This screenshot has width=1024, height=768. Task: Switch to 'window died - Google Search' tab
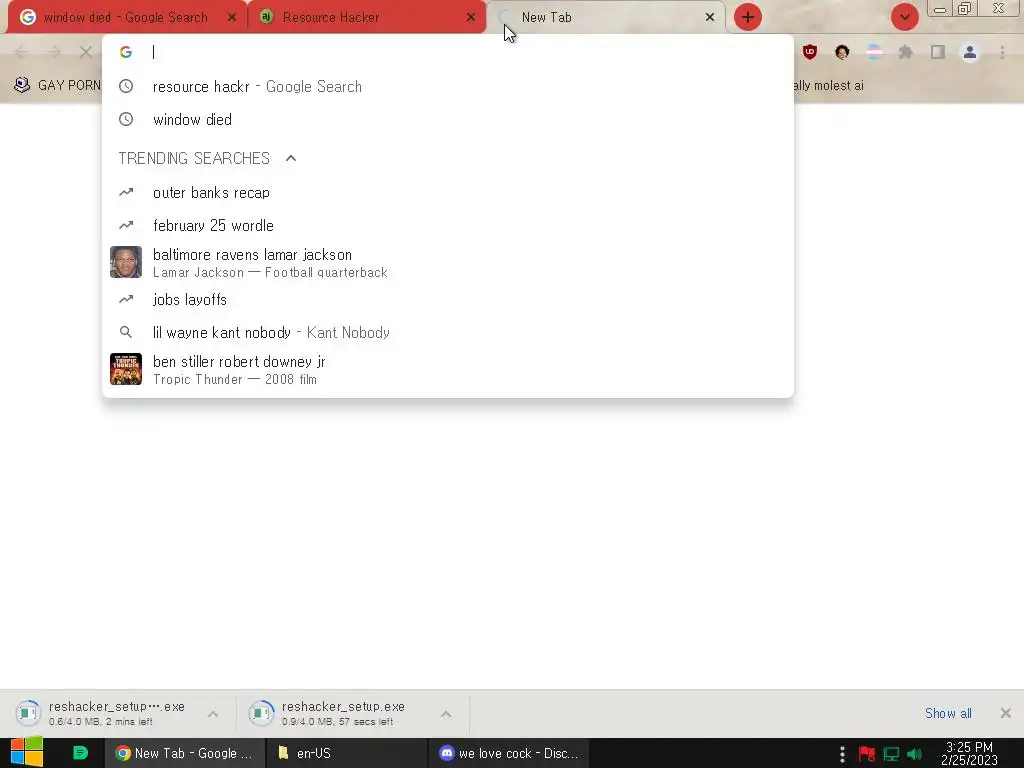(124, 18)
